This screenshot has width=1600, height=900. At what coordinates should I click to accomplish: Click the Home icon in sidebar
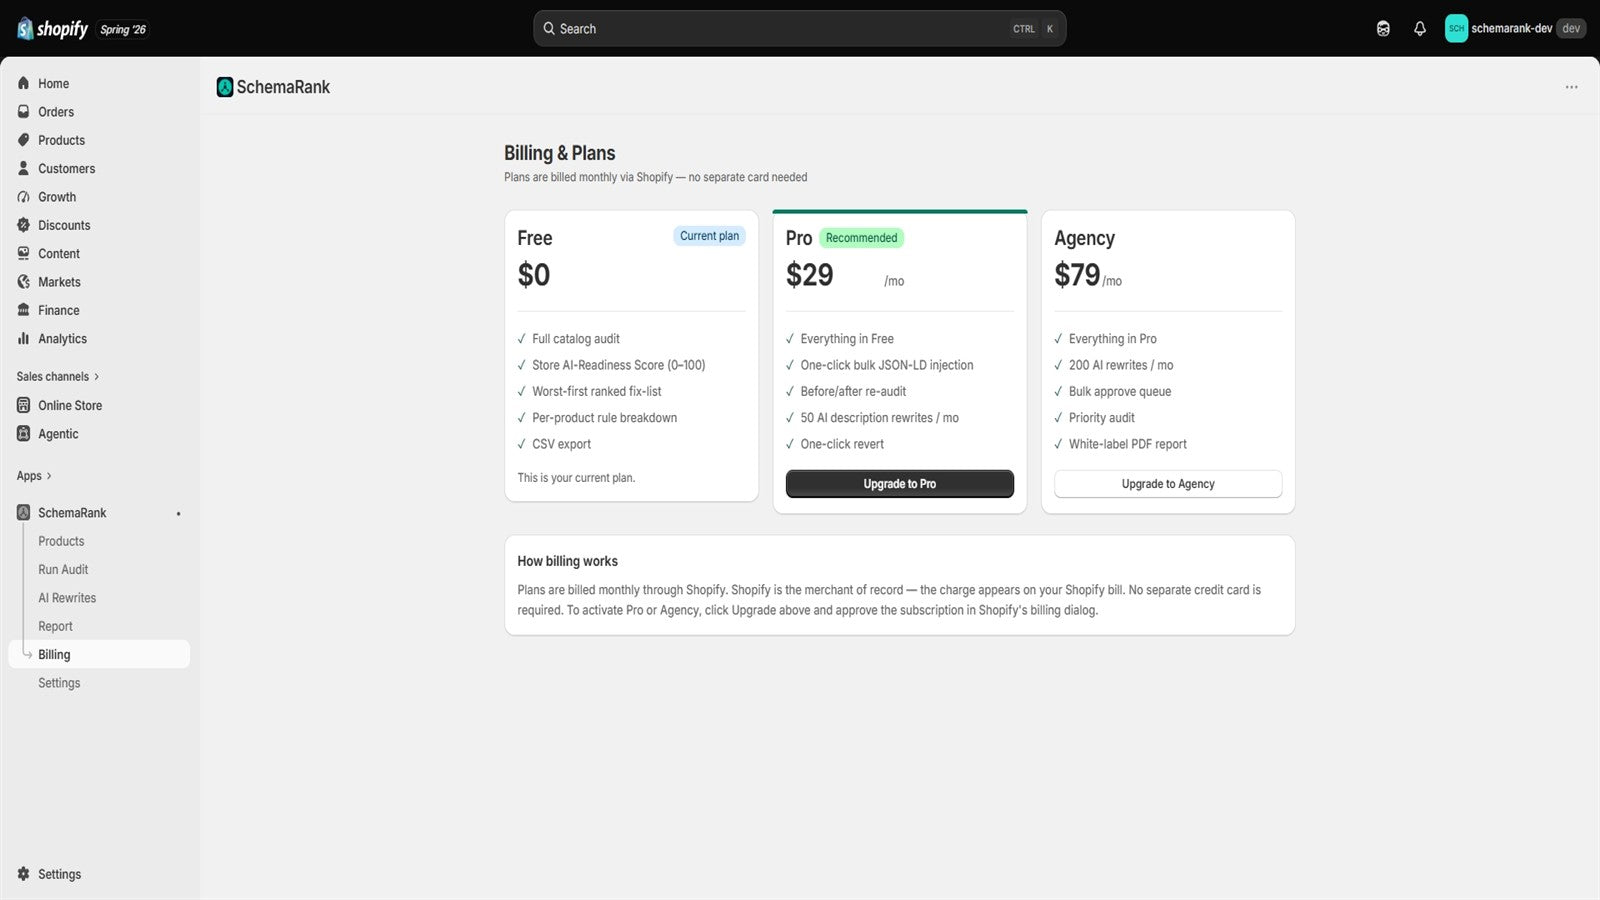(24, 84)
